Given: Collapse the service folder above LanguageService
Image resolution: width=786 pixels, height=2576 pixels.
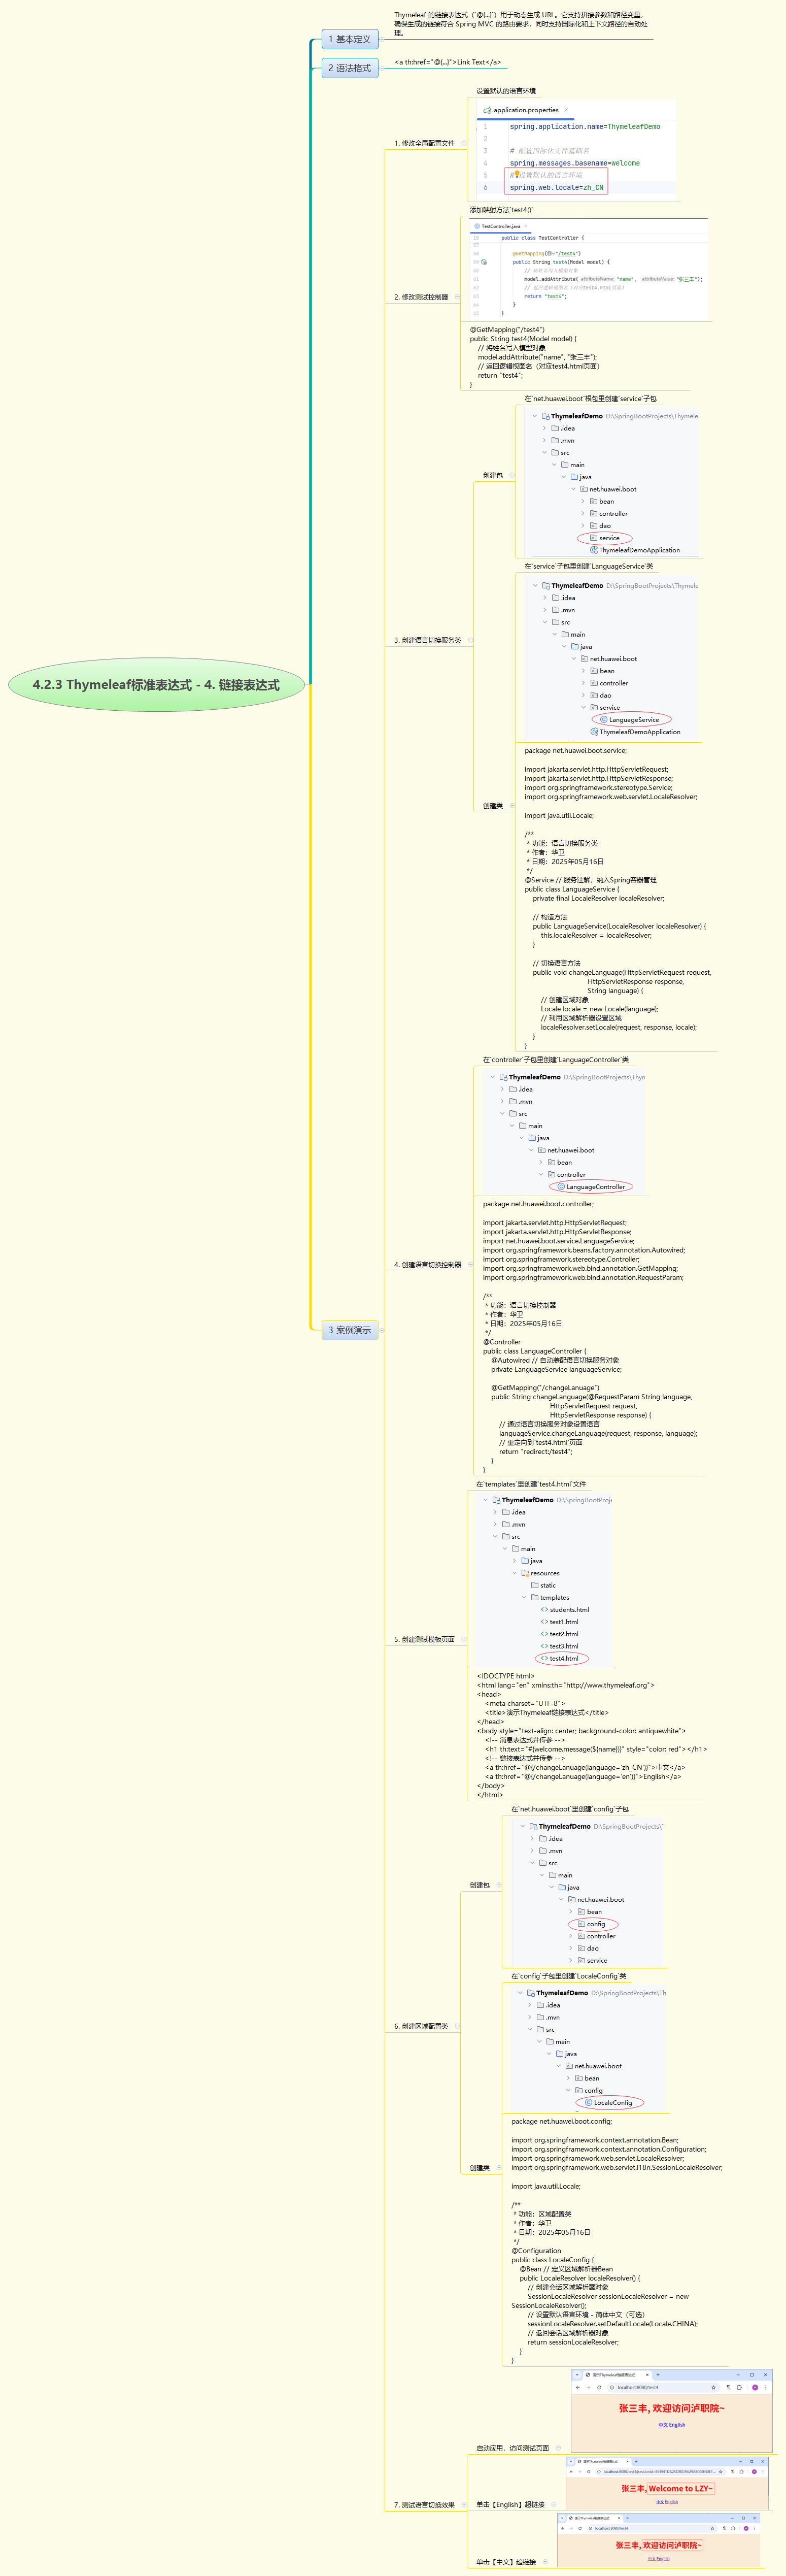Looking at the screenshot, I should (583, 708).
